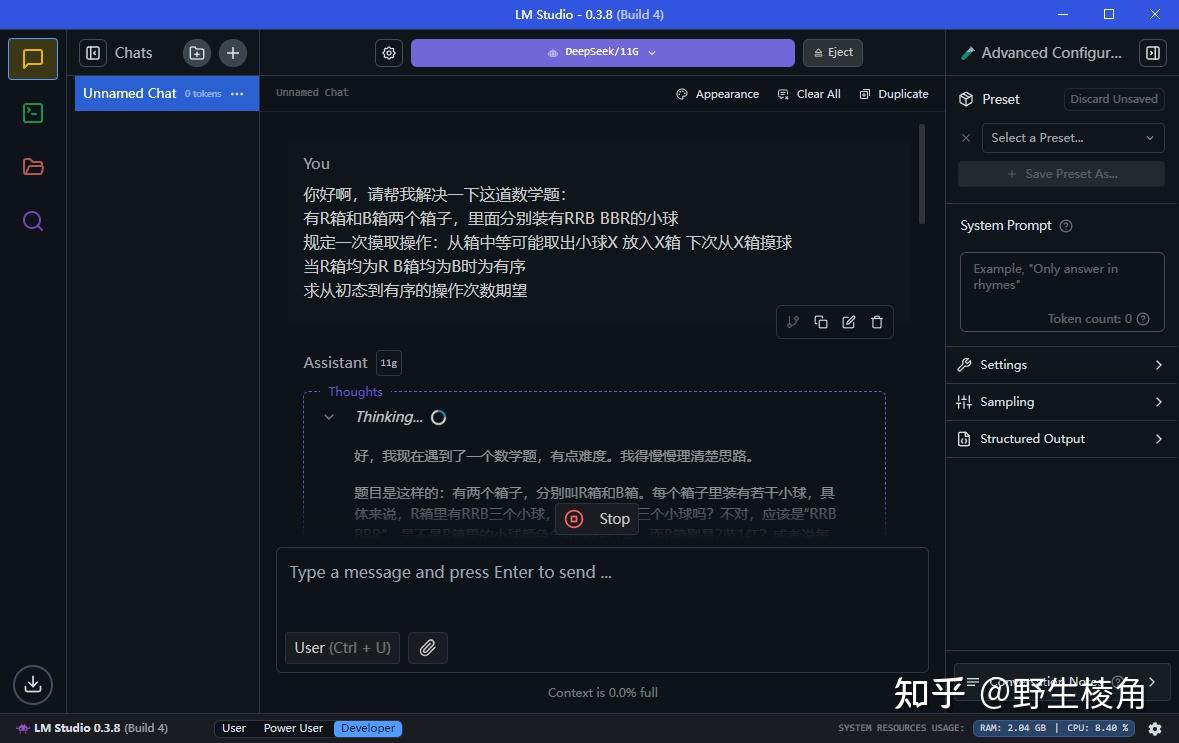Image resolution: width=1179 pixels, height=743 pixels.
Task: Expand the Conversation Notes panel
Action: coord(1062,681)
